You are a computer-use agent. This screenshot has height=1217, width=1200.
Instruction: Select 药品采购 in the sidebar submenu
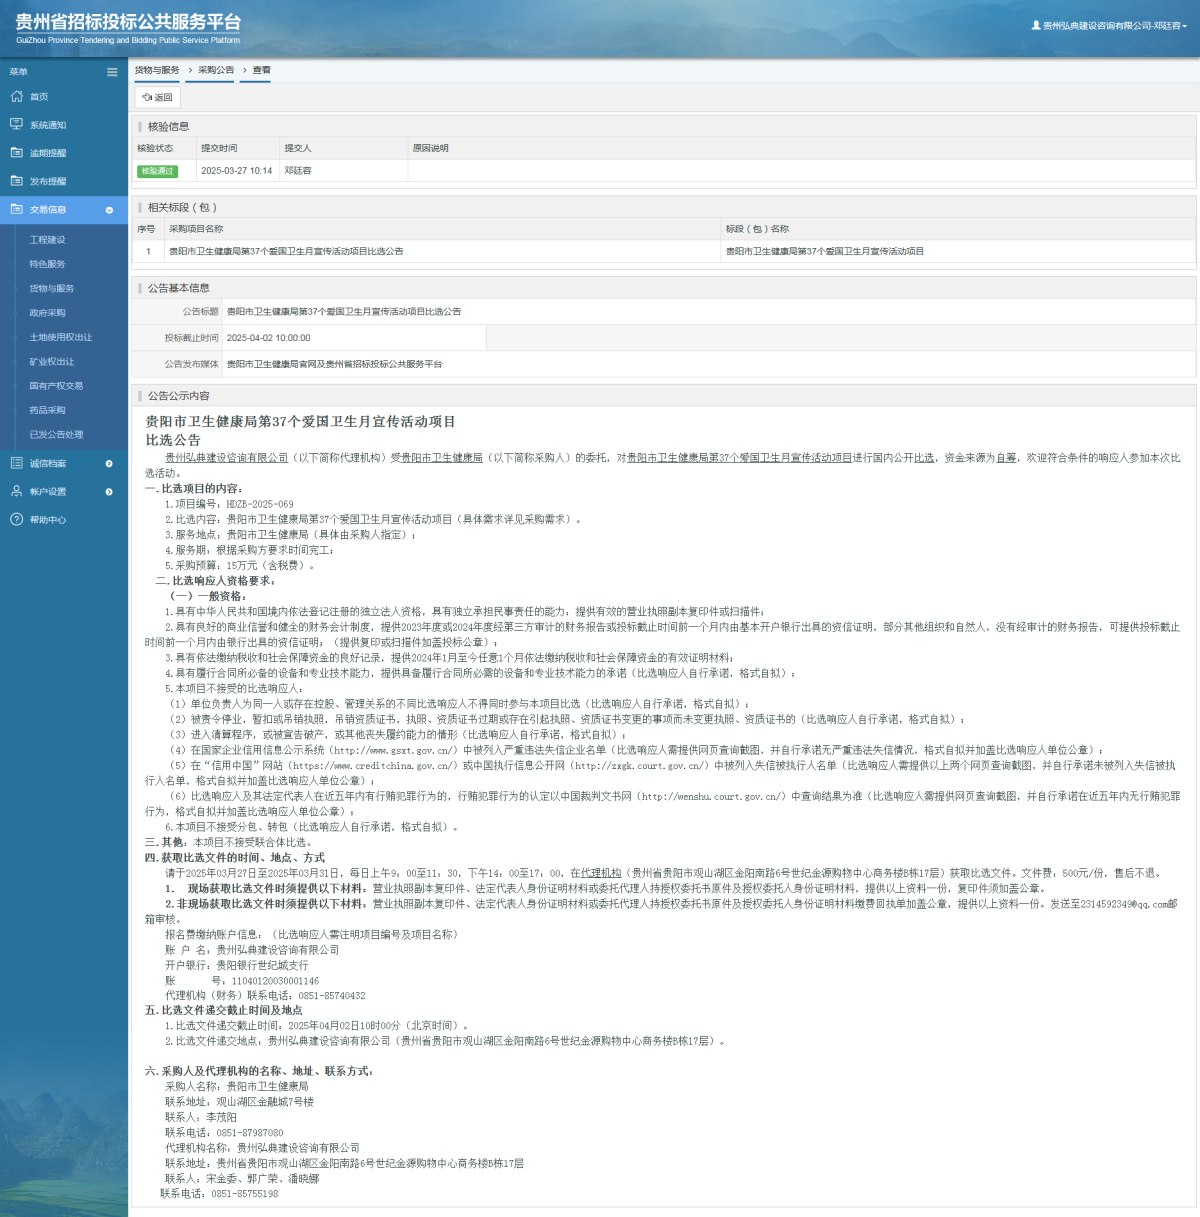pyautogui.click(x=47, y=410)
